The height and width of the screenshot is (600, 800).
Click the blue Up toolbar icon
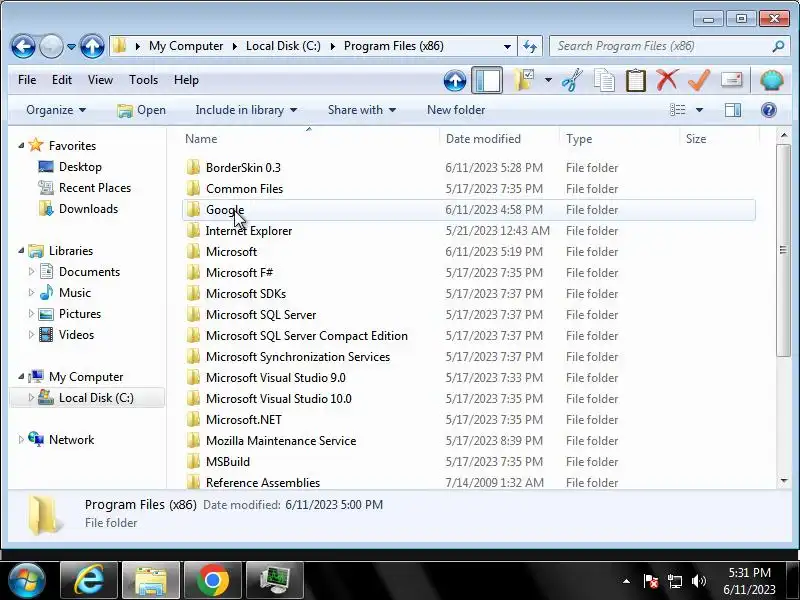pos(455,80)
